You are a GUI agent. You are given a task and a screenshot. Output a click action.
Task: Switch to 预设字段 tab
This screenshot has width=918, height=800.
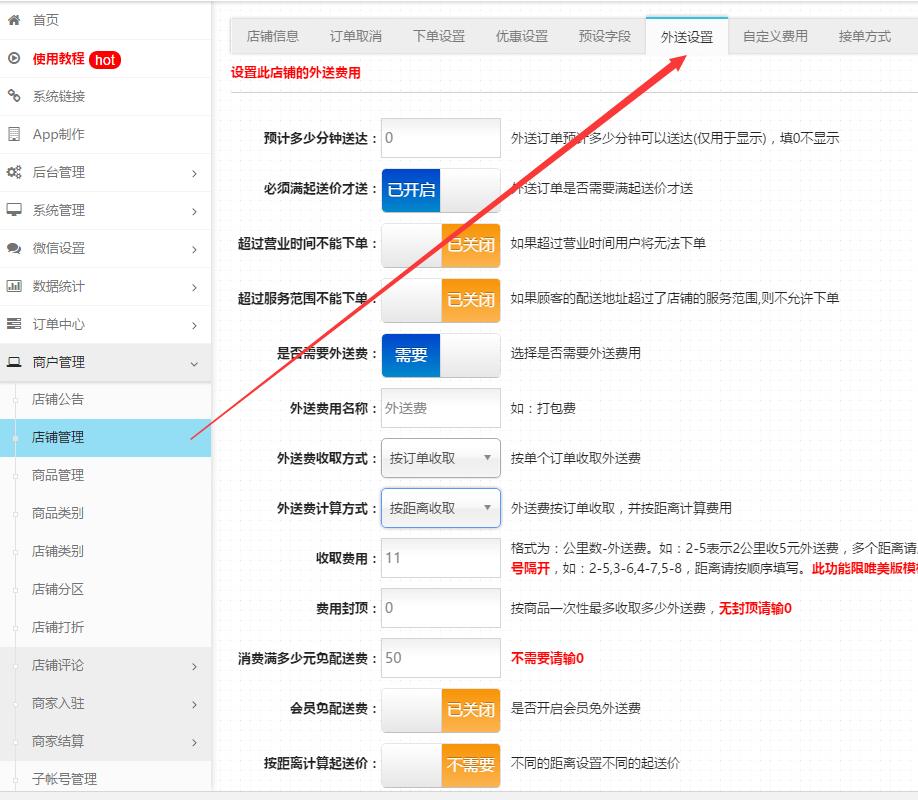coord(605,36)
